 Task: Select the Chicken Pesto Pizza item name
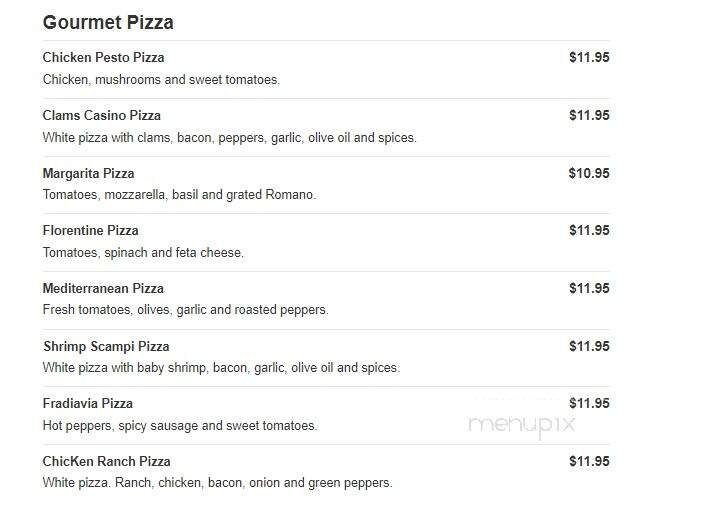(x=103, y=57)
